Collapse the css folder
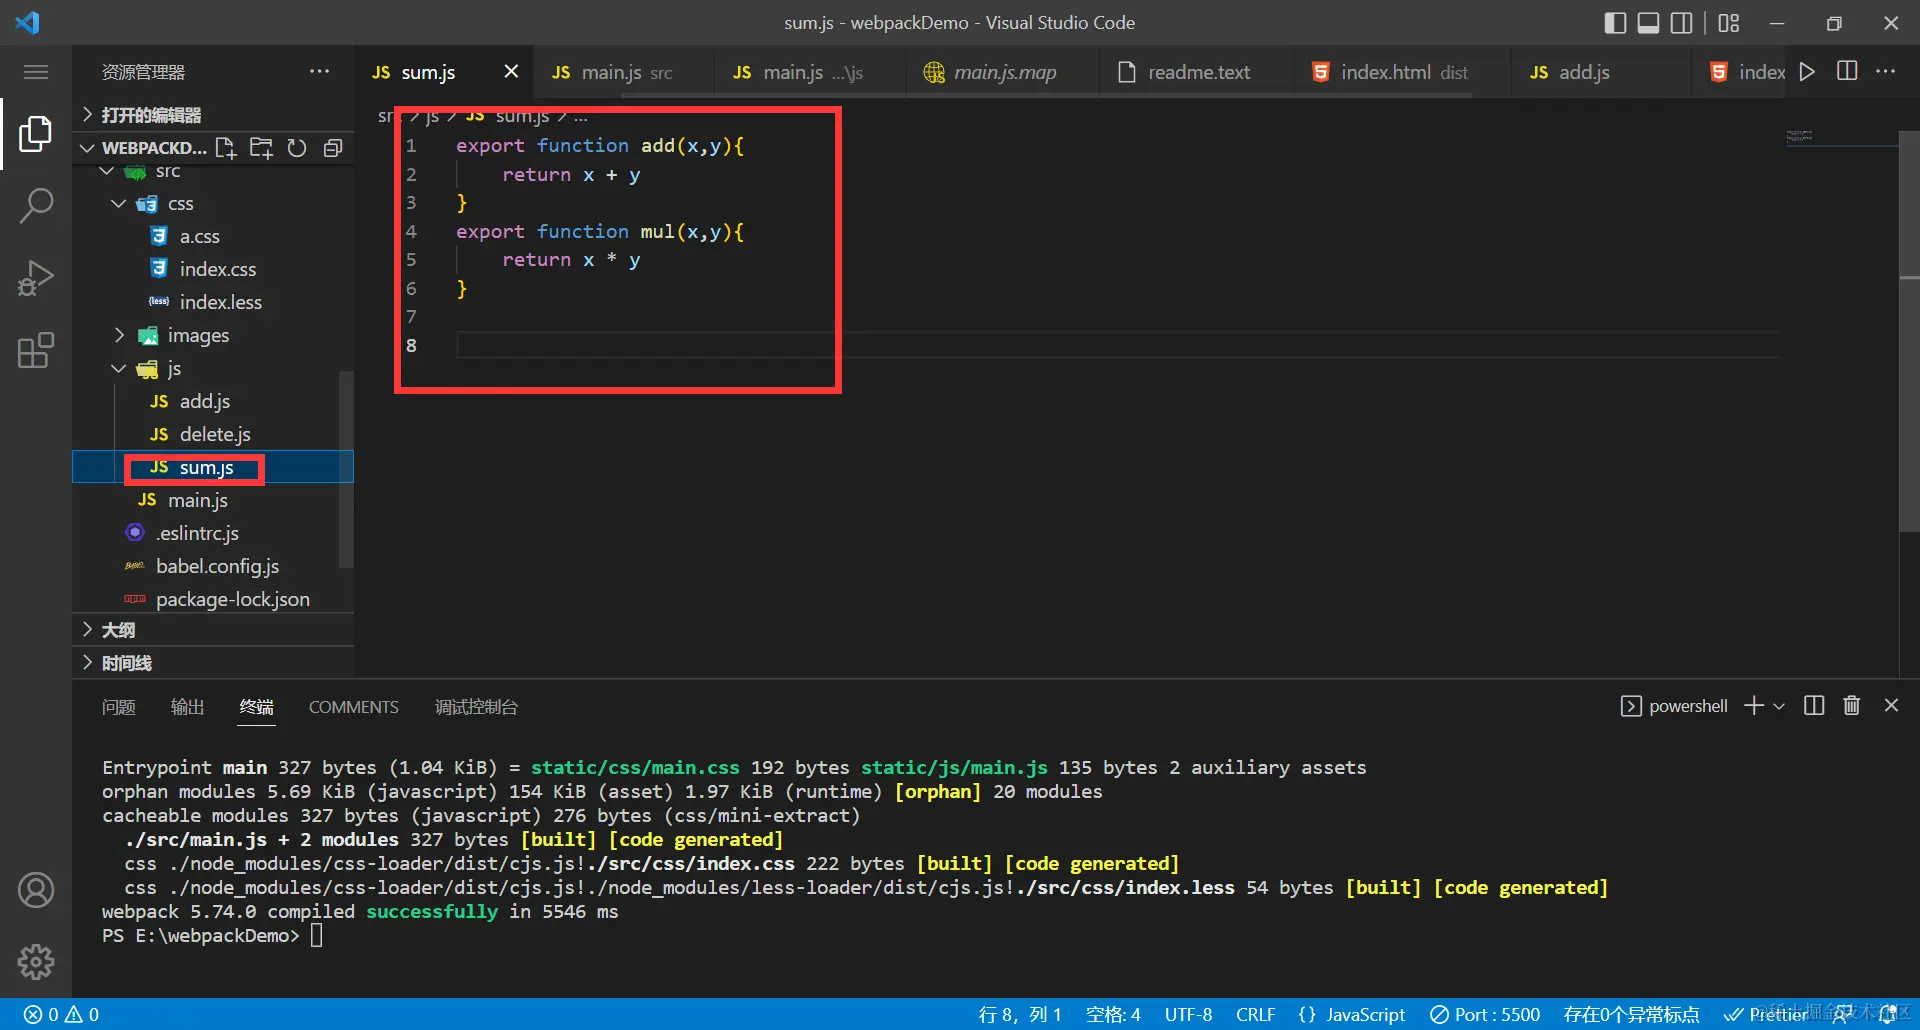The image size is (1920, 1030). [119, 203]
